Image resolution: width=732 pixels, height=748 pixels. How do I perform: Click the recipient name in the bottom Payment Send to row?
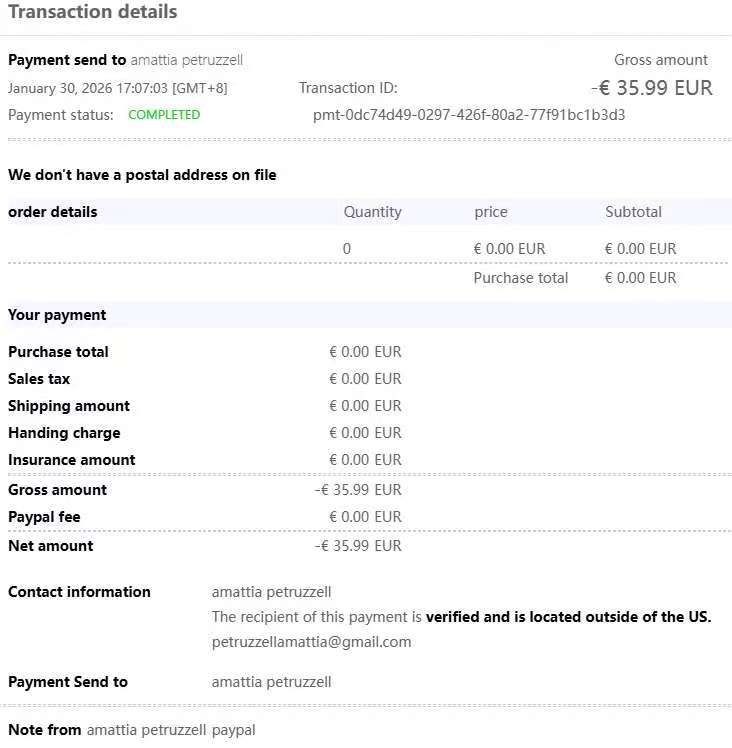point(271,682)
